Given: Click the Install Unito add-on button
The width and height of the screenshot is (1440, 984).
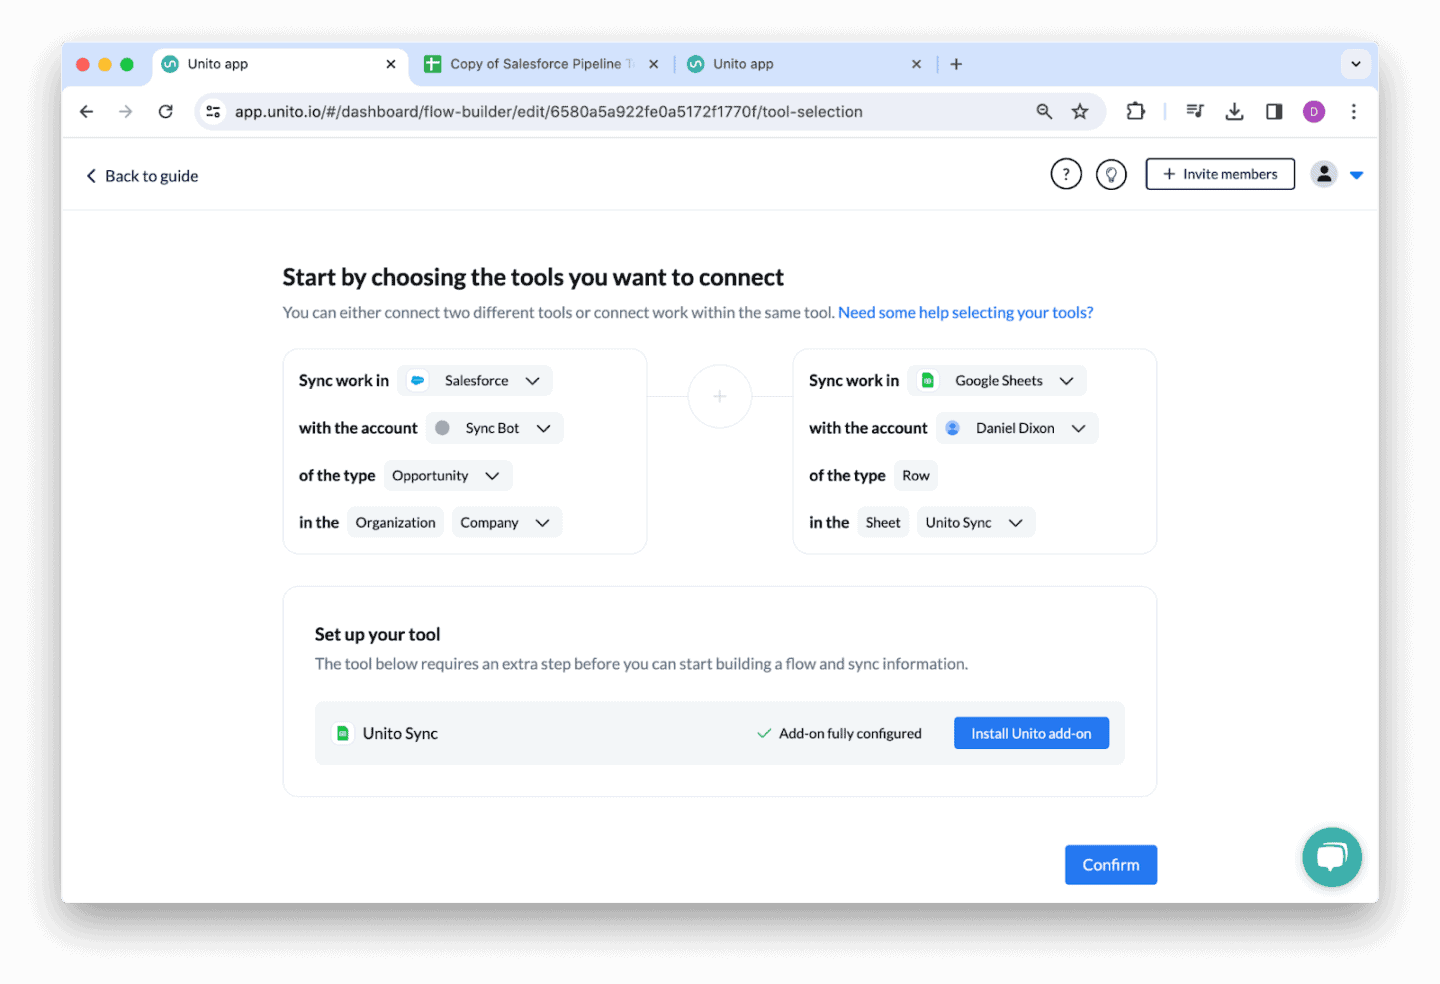Looking at the screenshot, I should click(x=1031, y=733).
